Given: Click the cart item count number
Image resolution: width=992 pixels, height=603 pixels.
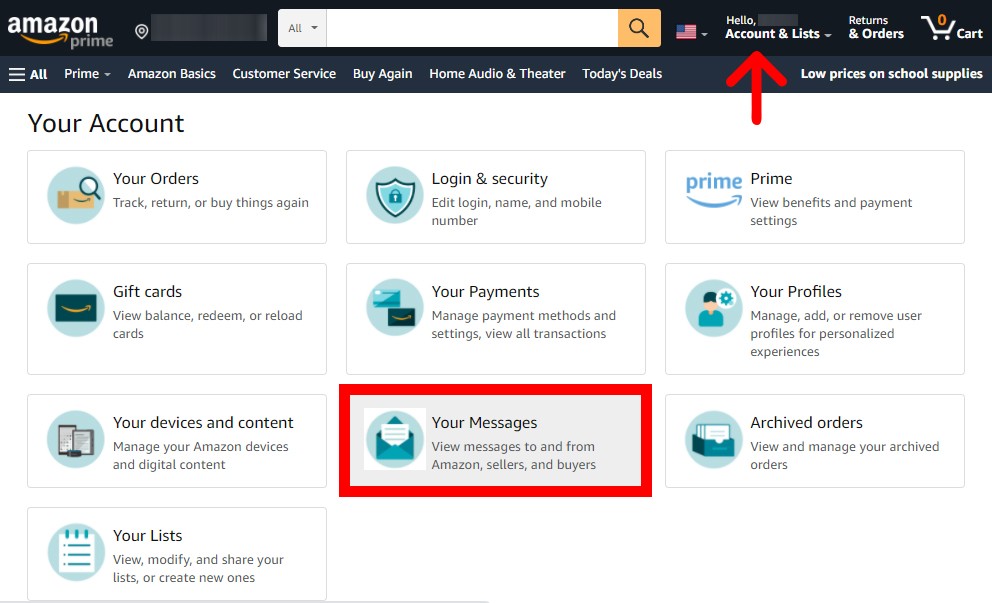Looking at the screenshot, I should click(942, 20).
